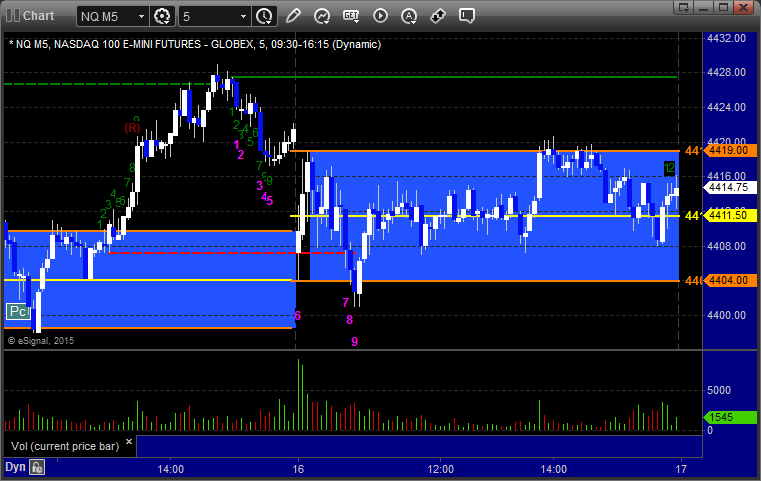Open the studies chart-line menu
The height and width of the screenshot is (481, 761).
(x=322, y=16)
